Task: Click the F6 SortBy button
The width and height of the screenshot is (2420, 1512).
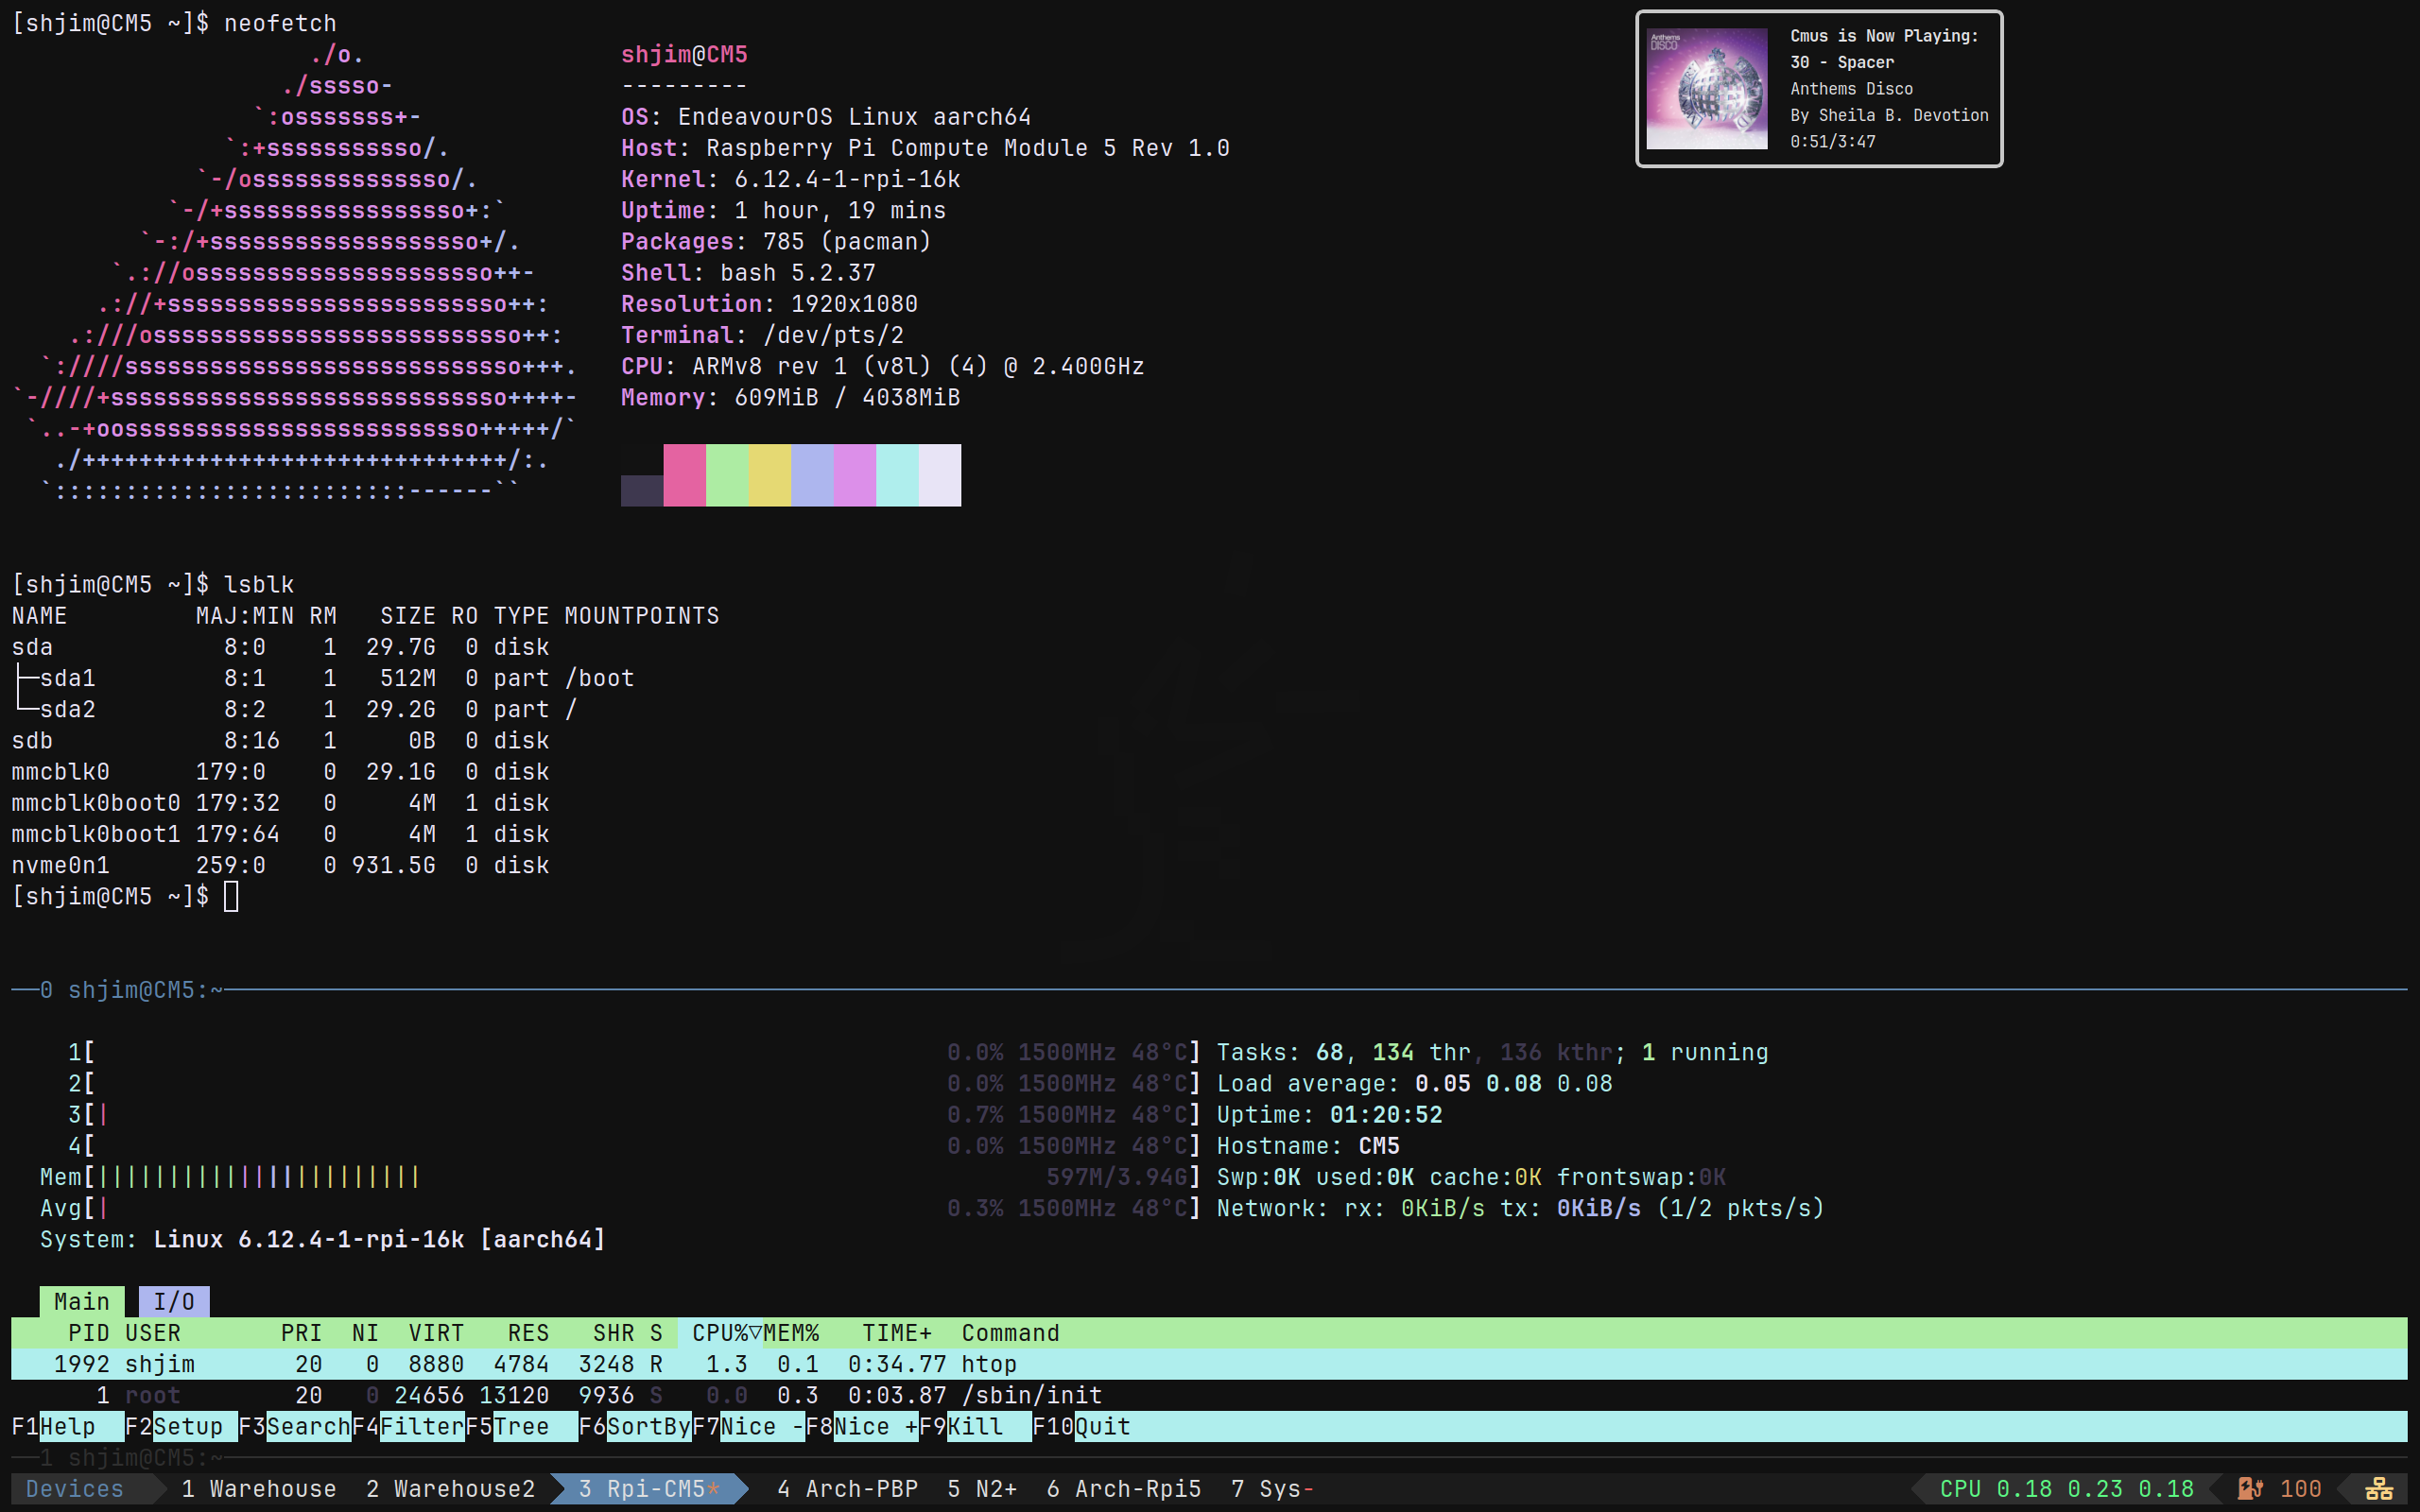Action: [635, 1426]
